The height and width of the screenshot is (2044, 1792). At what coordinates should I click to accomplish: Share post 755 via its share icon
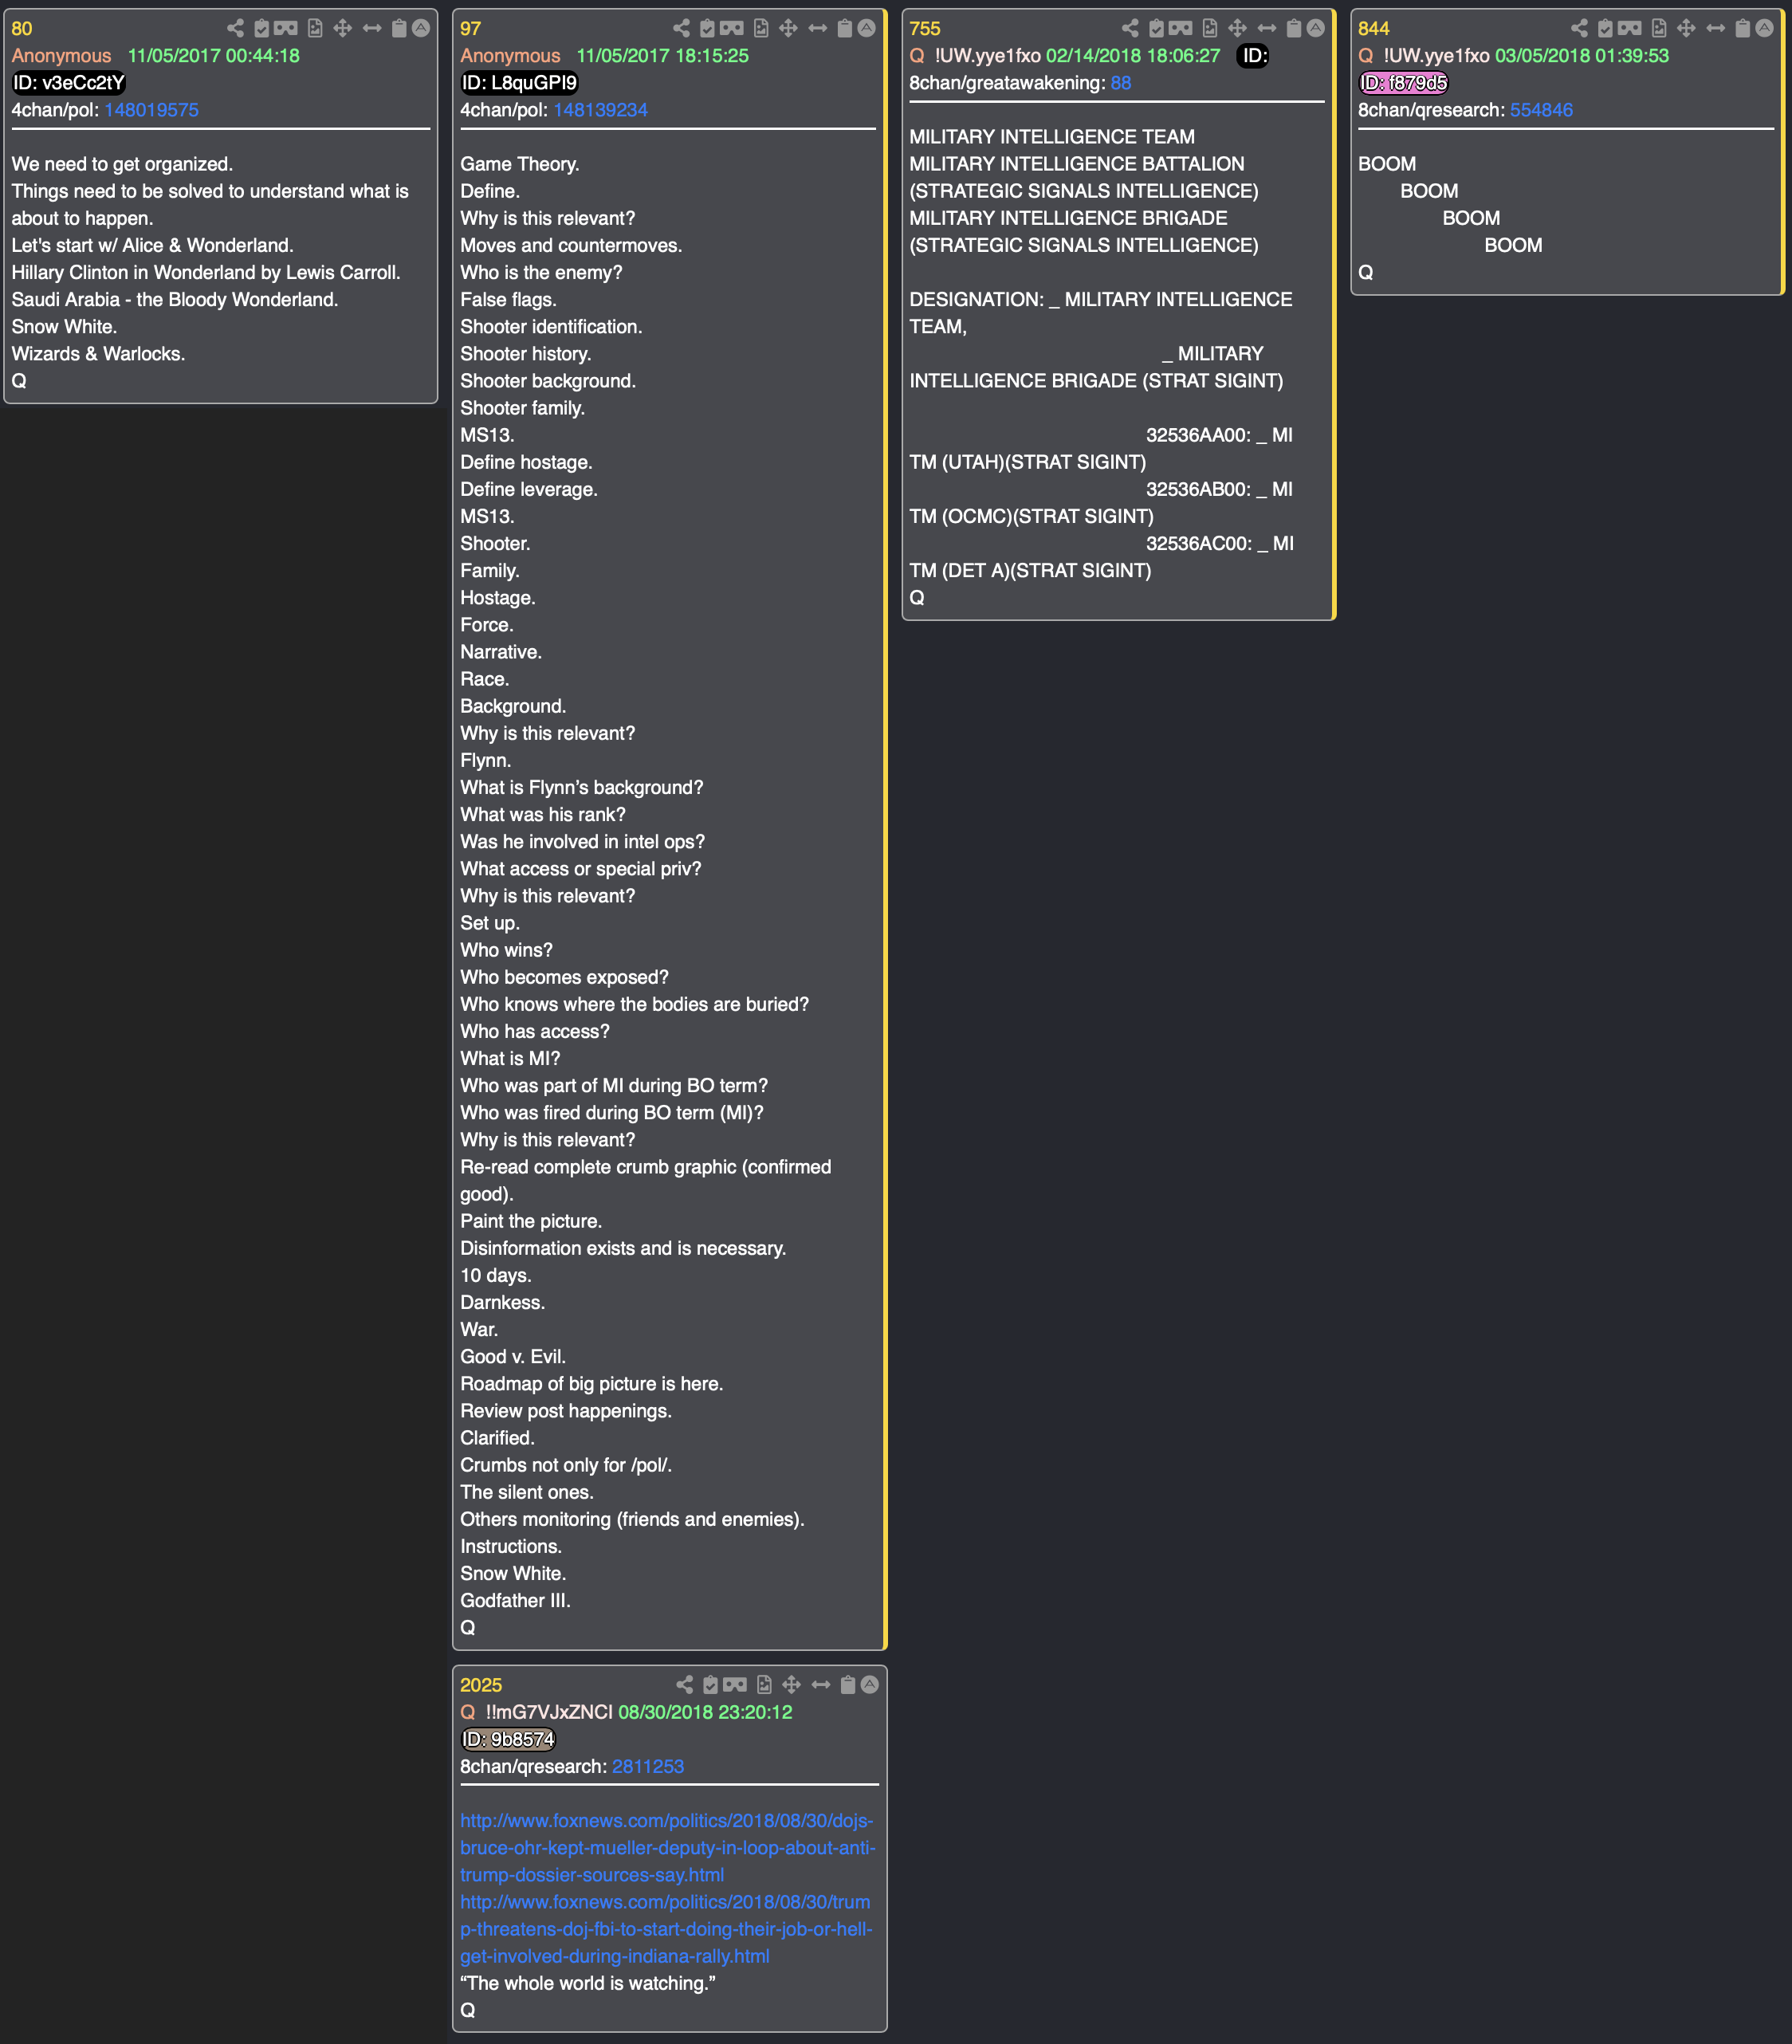pyautogui.click(x=1130, y=28)
